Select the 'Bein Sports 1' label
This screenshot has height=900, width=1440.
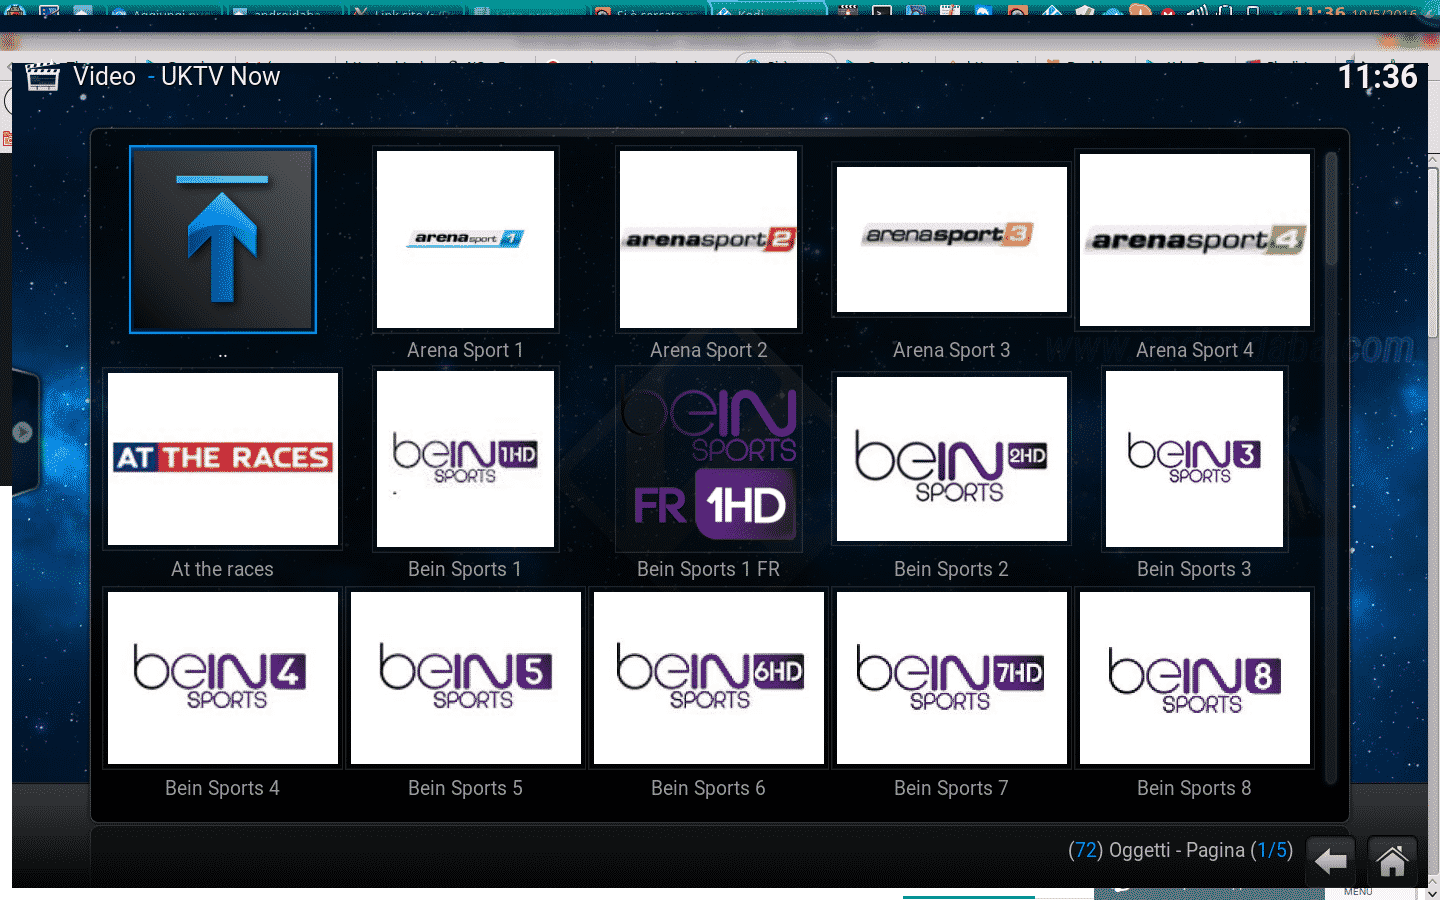point(465,569)
